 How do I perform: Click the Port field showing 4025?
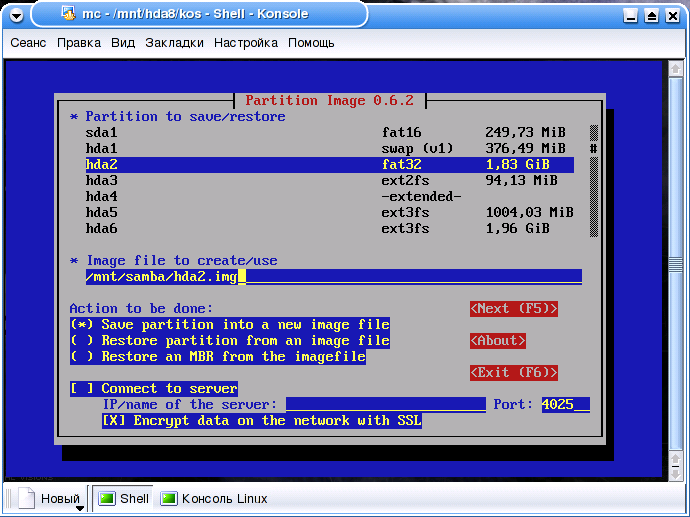click(565, 404)
